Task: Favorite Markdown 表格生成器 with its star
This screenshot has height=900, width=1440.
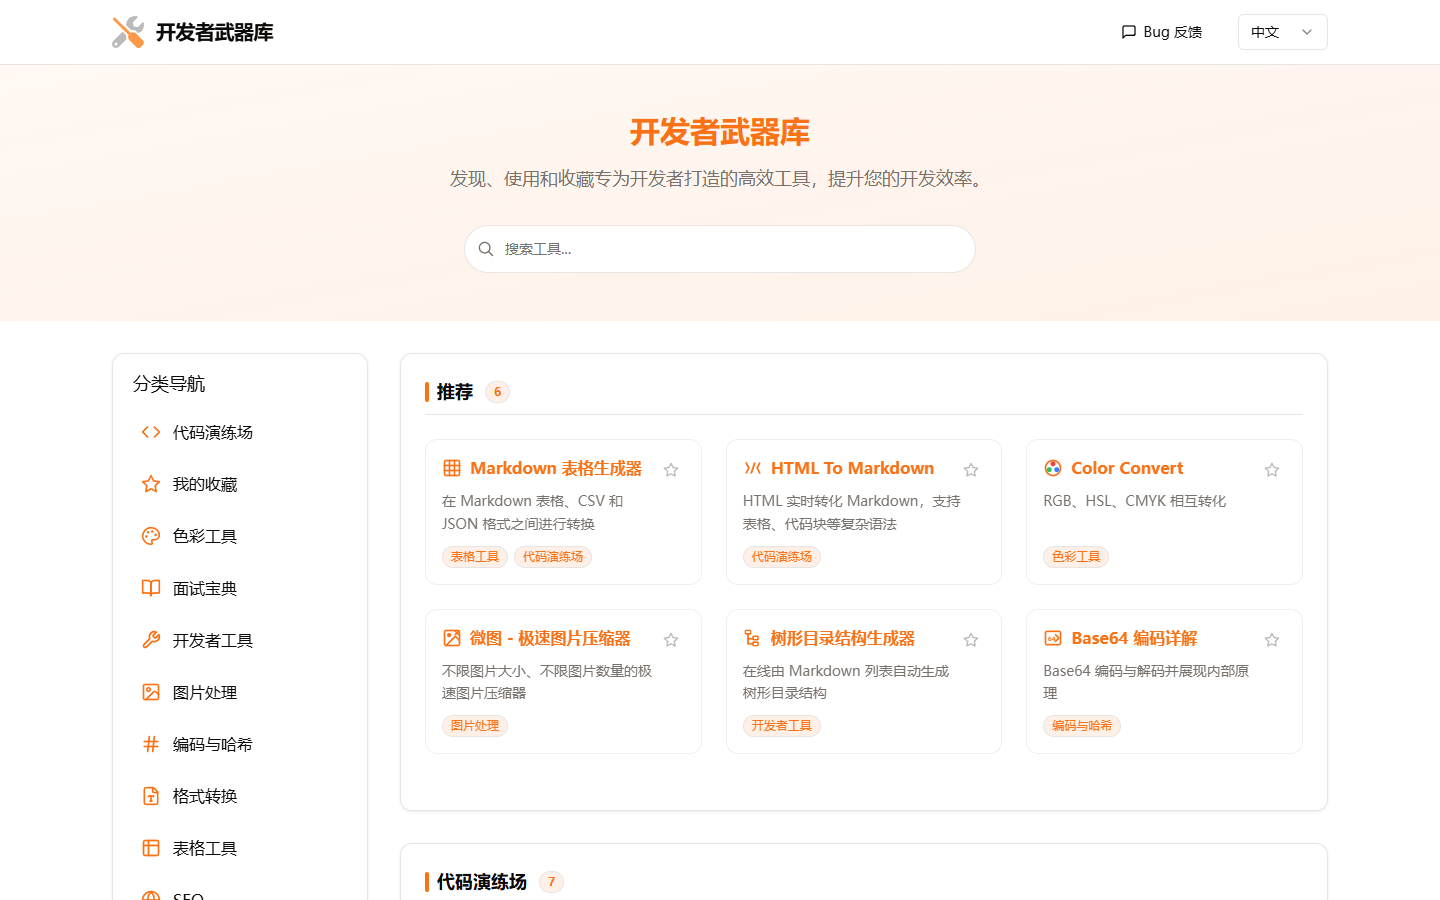Action: [x=671, y=470]
